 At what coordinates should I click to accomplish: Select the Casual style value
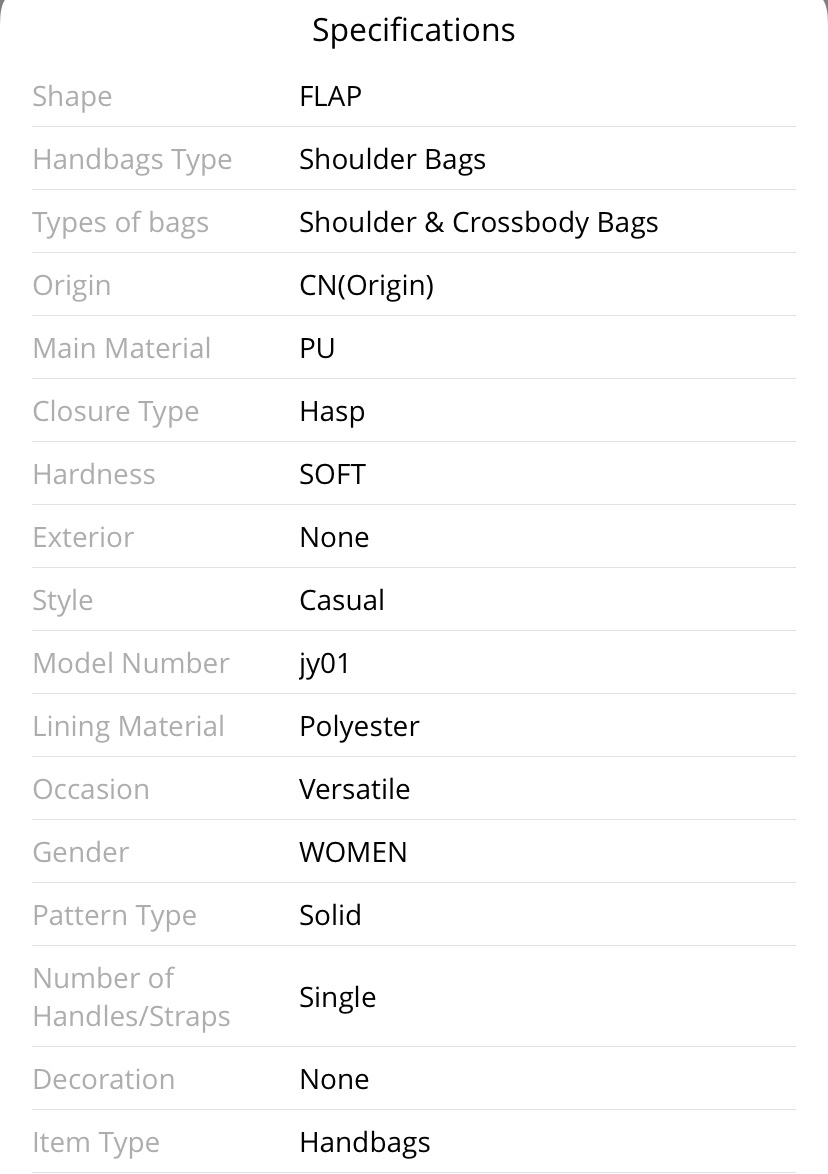click(x=341, y=600)
